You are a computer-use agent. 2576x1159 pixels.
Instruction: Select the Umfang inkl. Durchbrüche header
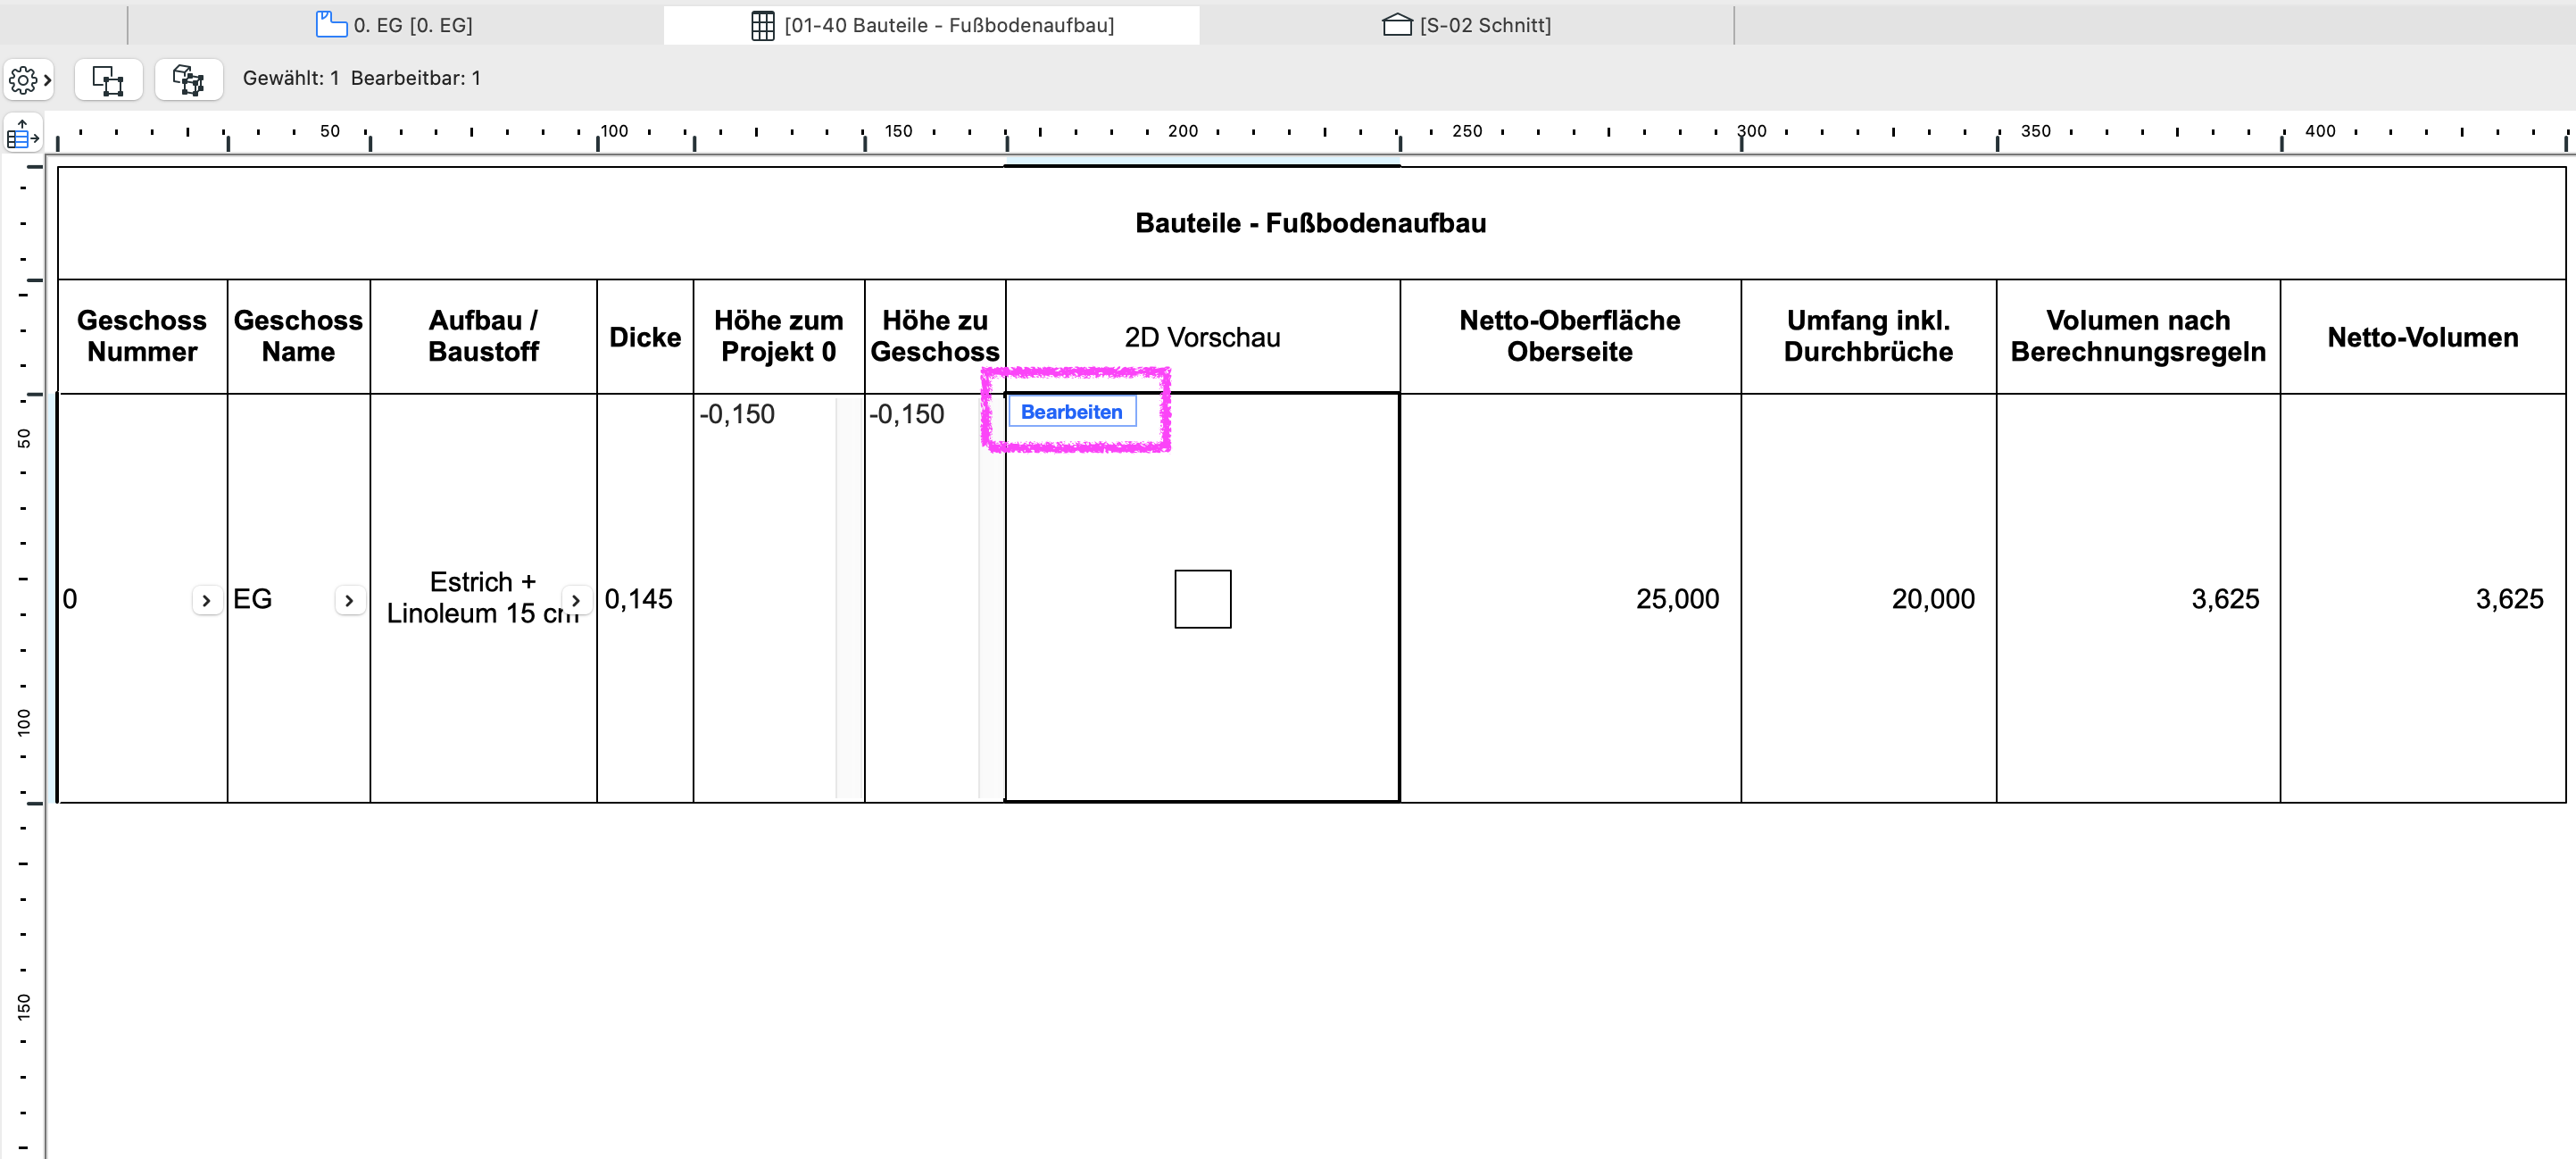(x=1867, y=336)
